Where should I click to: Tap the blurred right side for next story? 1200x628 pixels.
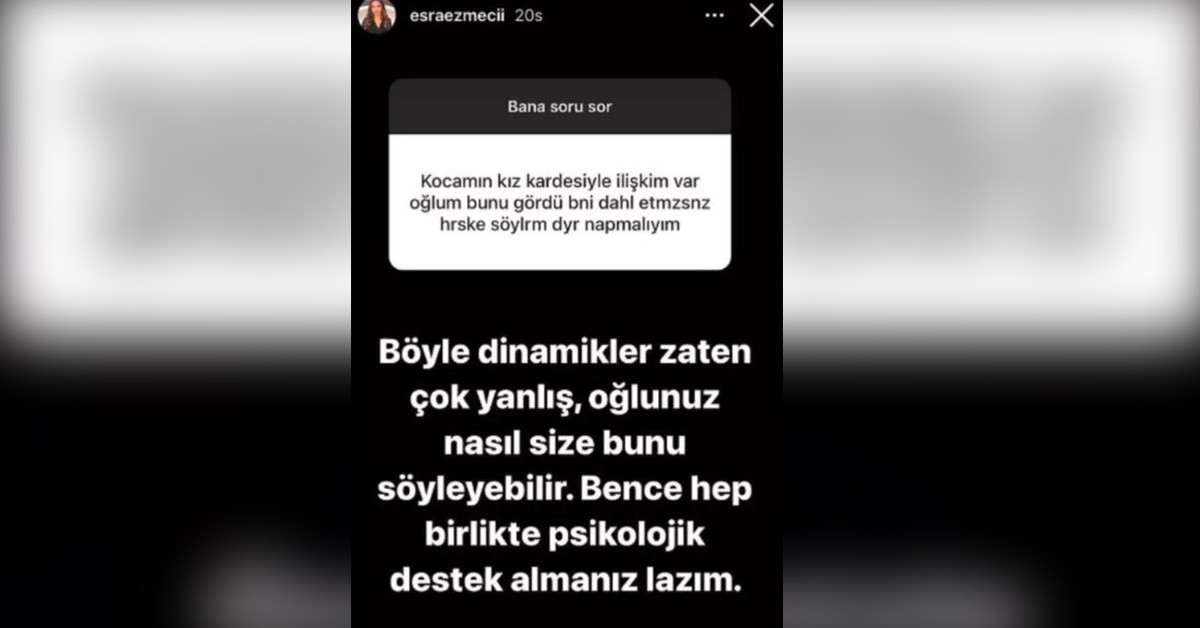click(x=991, y=314)
